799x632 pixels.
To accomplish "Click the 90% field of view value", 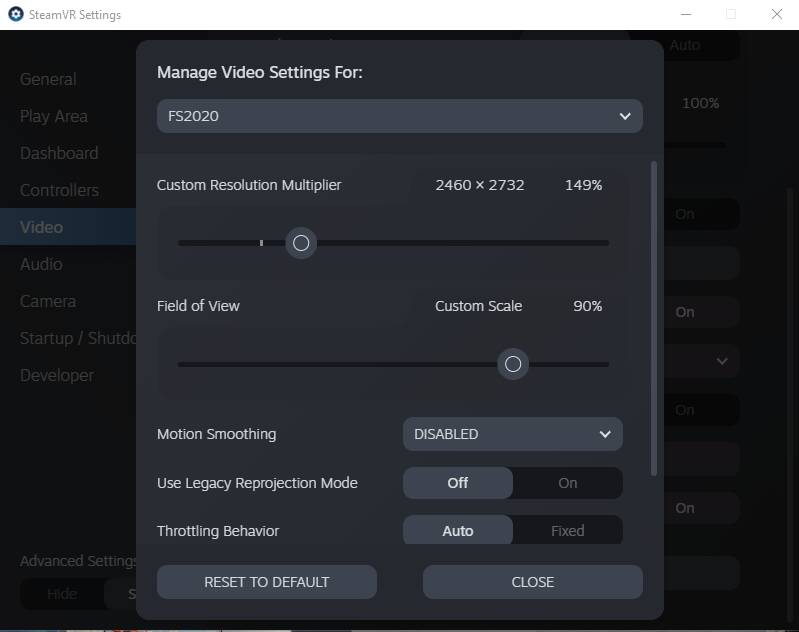I will click(588, 306).
